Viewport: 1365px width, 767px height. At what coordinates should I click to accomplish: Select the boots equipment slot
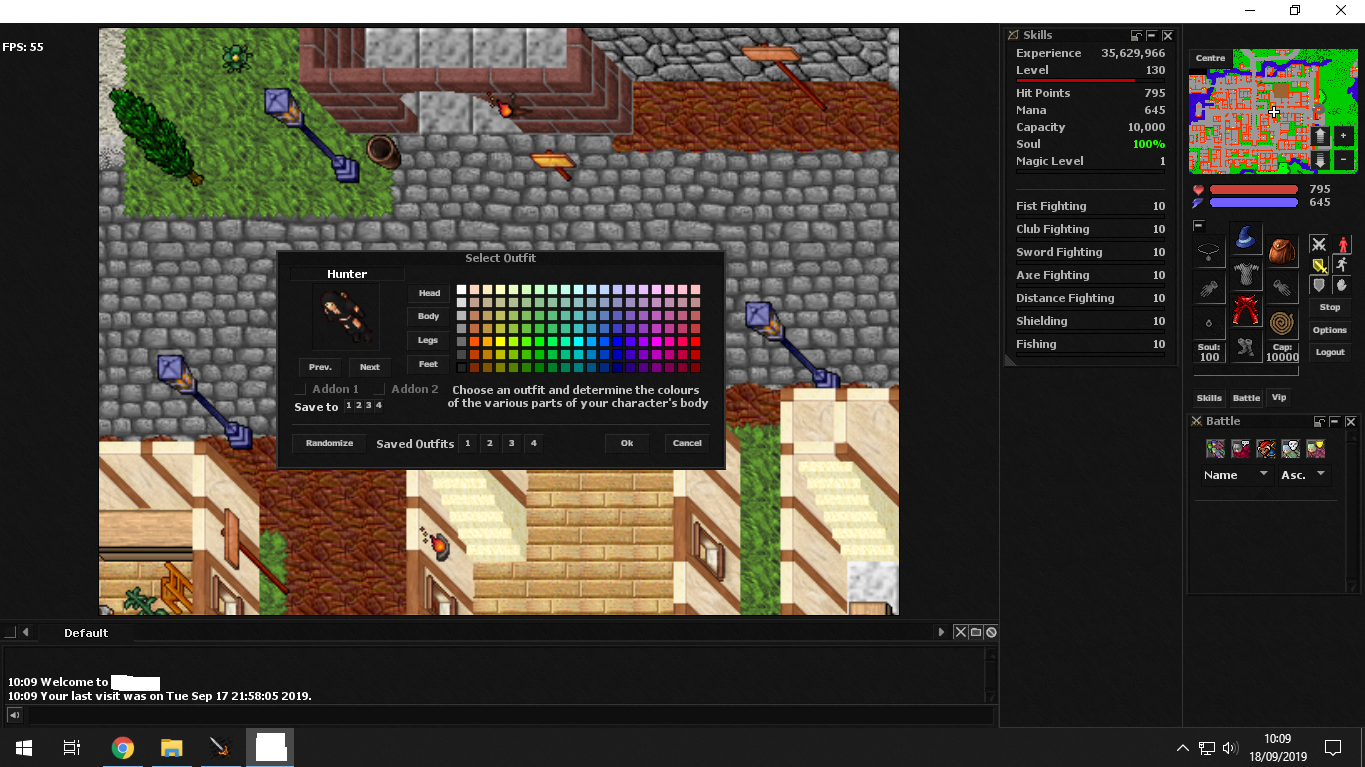tap(1245, 346)
